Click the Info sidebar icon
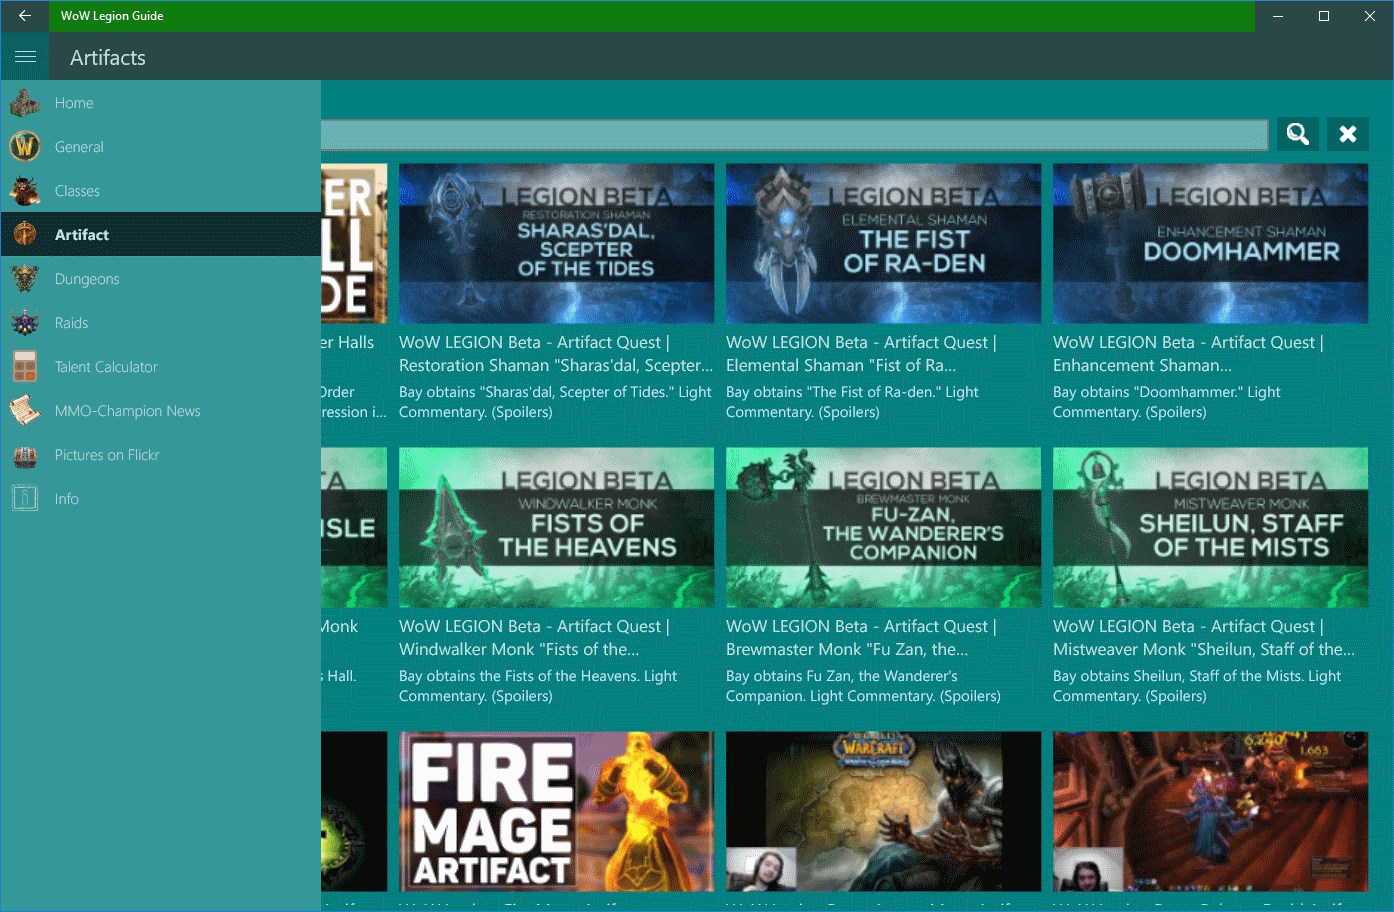This screenshot has height=912, width=1394. click(25, 499)
